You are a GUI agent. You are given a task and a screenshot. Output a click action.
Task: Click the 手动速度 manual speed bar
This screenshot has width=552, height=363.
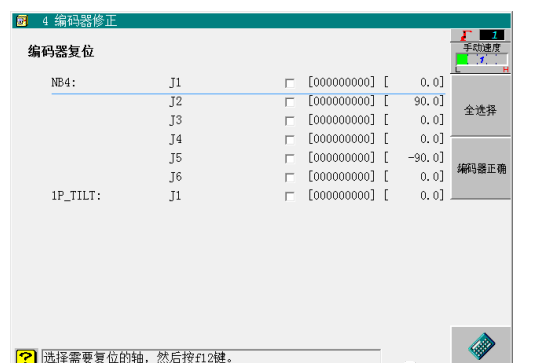481,60
